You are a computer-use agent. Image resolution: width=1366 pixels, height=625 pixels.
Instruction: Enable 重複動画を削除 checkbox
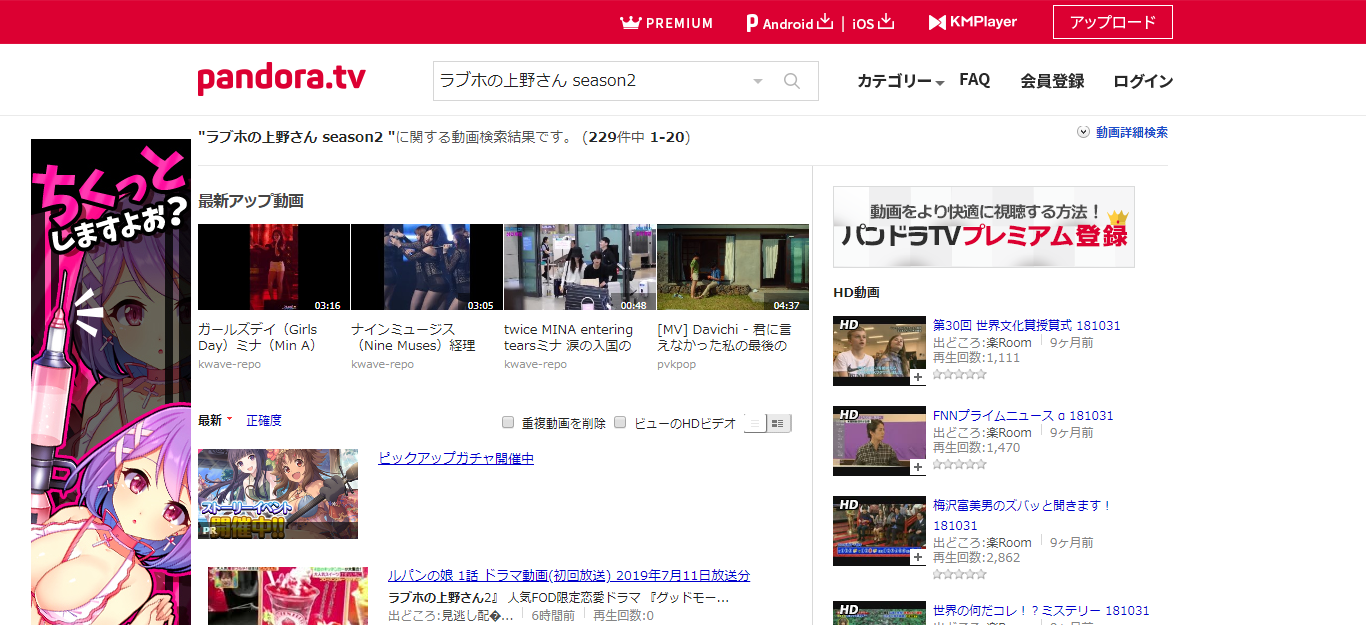click(x=508, y=422)
